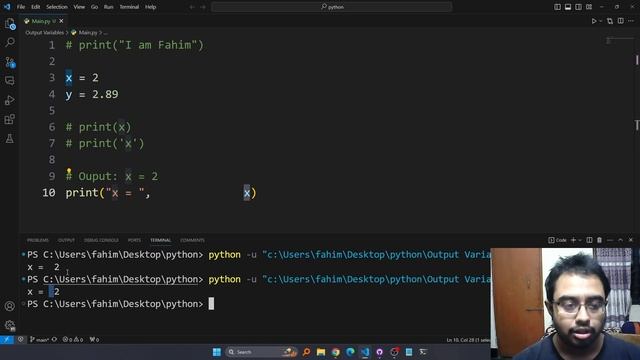Image resolution: width=640 pixels, height=360 pixels.
Task: Click the Windows taskbar Search box
Action: 262,352
